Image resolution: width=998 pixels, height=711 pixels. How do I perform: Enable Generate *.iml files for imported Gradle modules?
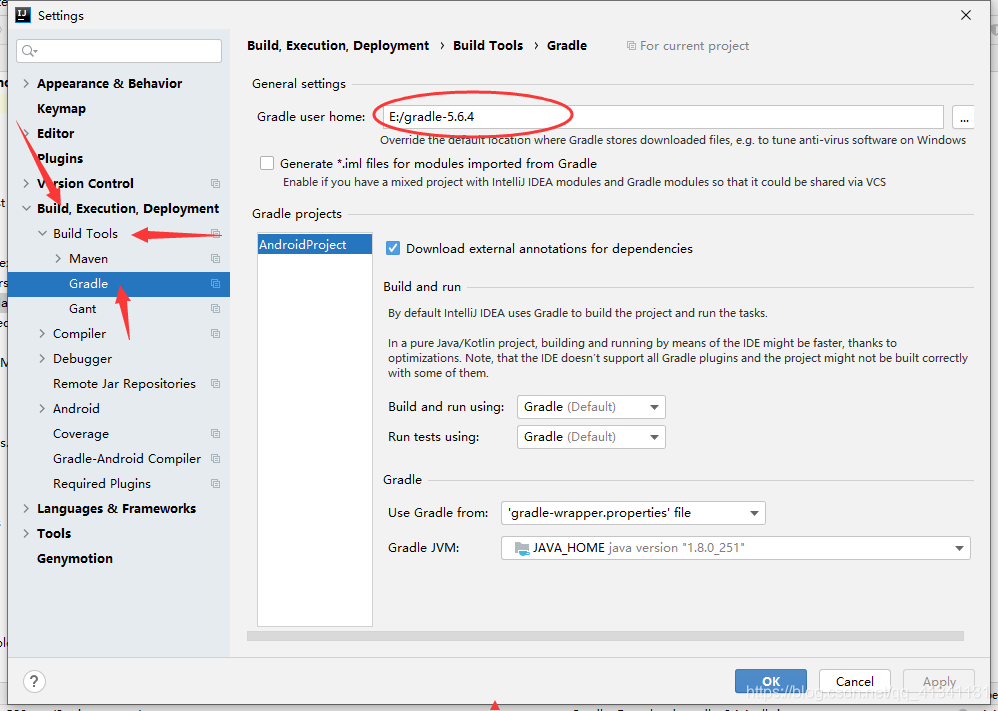[x=265, y=163]
